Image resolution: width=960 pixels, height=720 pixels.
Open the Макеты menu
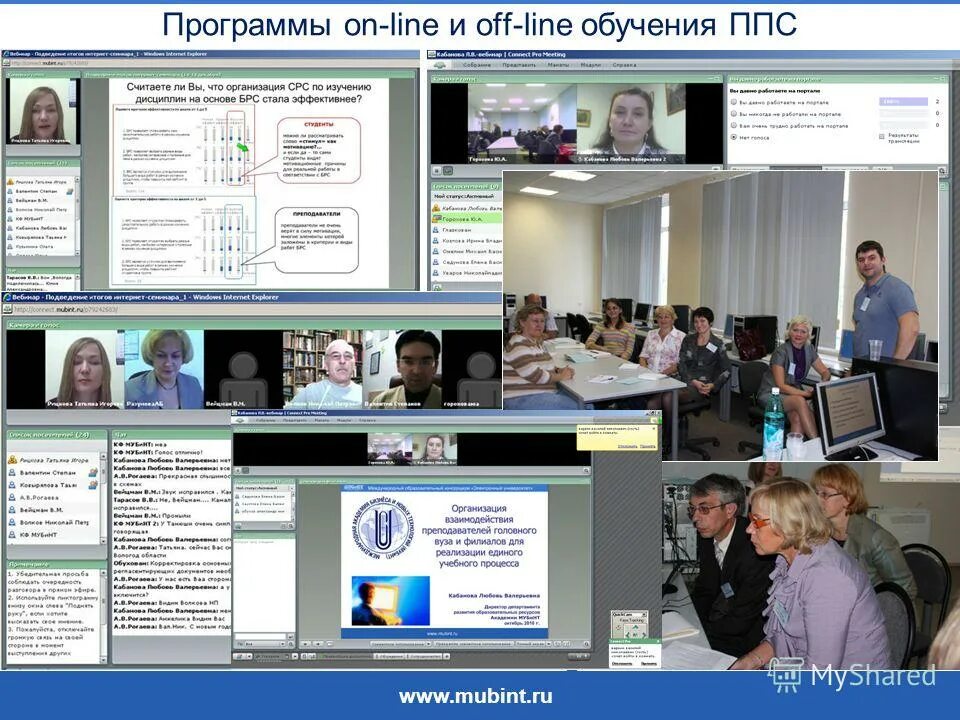[557, 65]
